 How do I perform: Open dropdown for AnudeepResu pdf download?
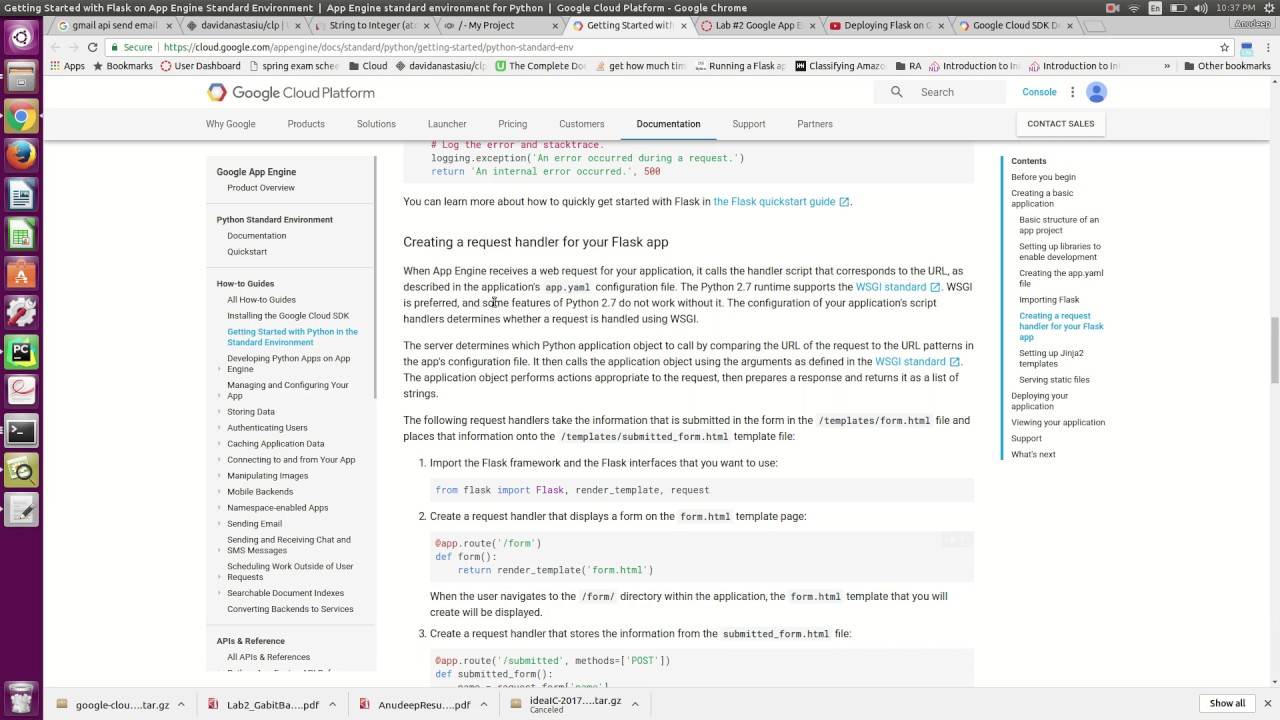[x=483, y=704]
